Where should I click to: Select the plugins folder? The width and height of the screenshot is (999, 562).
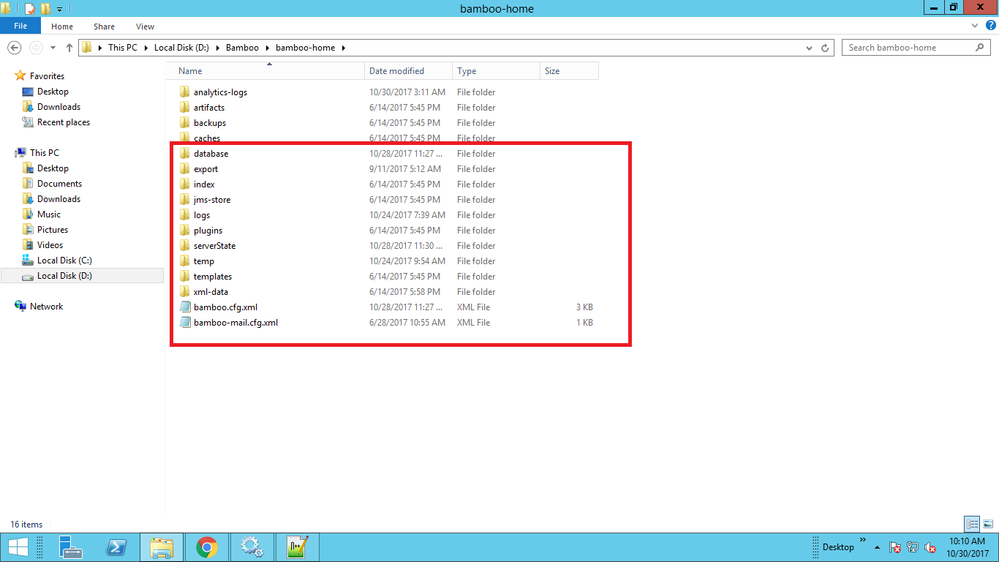tap(208, 230)
